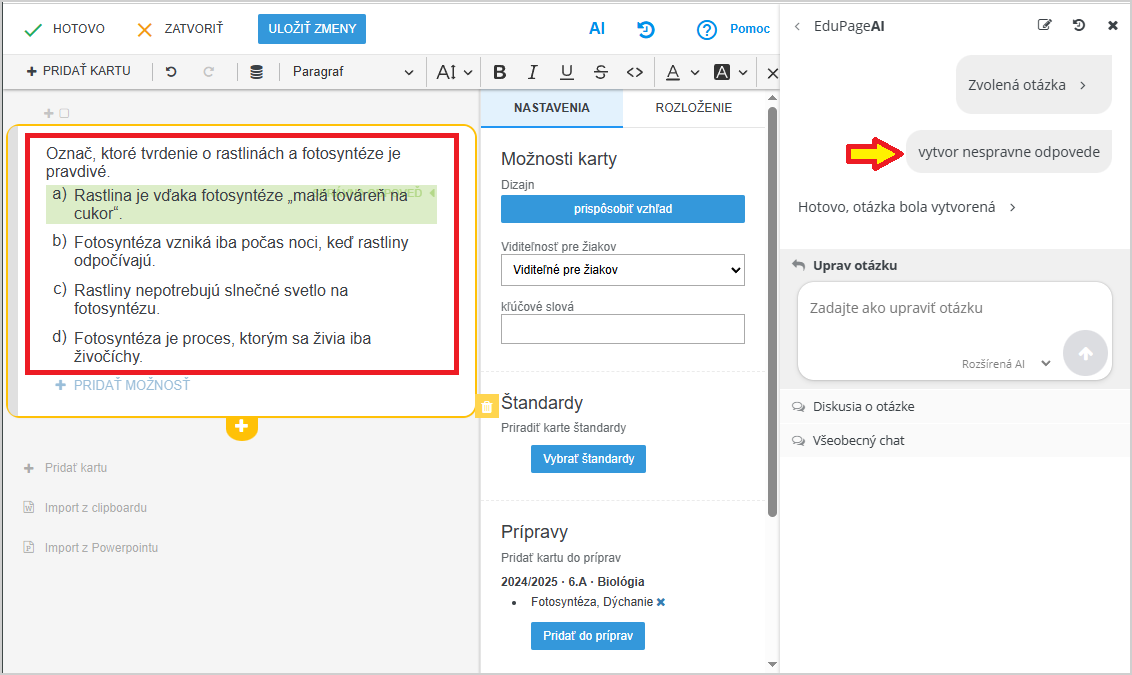Click the strikethrough formatting icon
This screenshot has width=1132, height=675.
click(600, 72)
